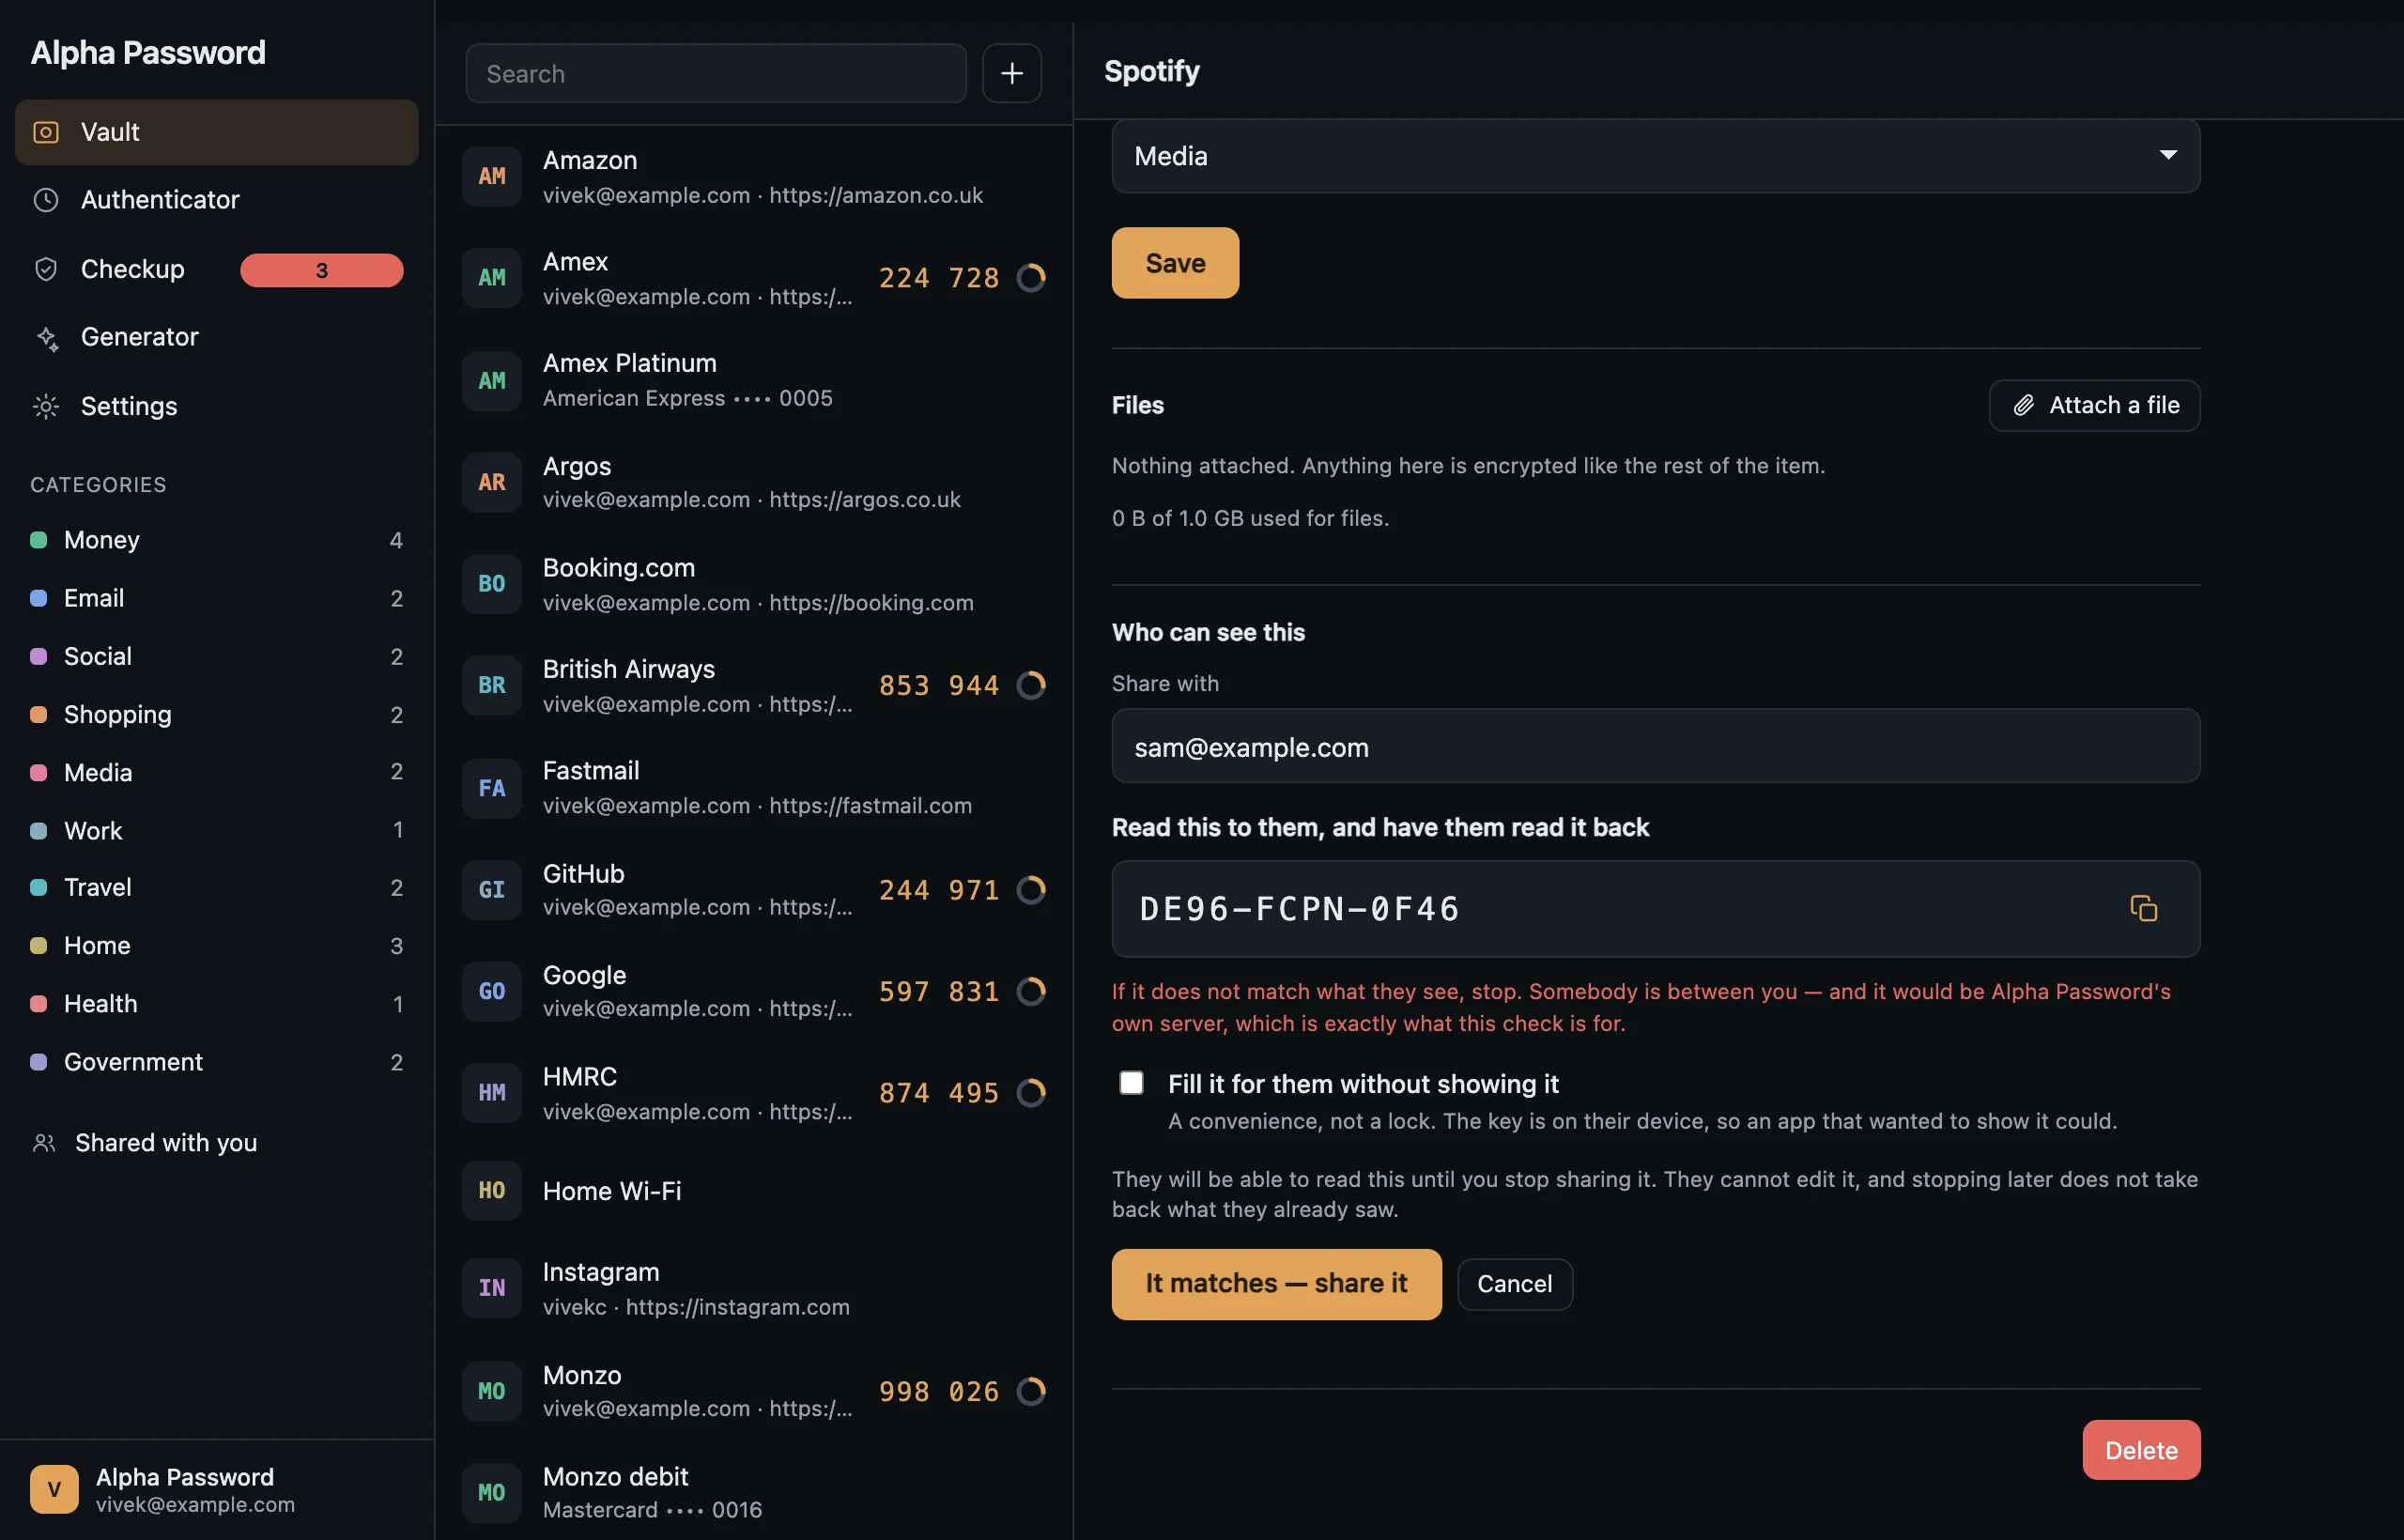Click the Amex TOTP countdown ring
The height and width of the screenshot is (1540, 2404).
[x=1031, y=277]
